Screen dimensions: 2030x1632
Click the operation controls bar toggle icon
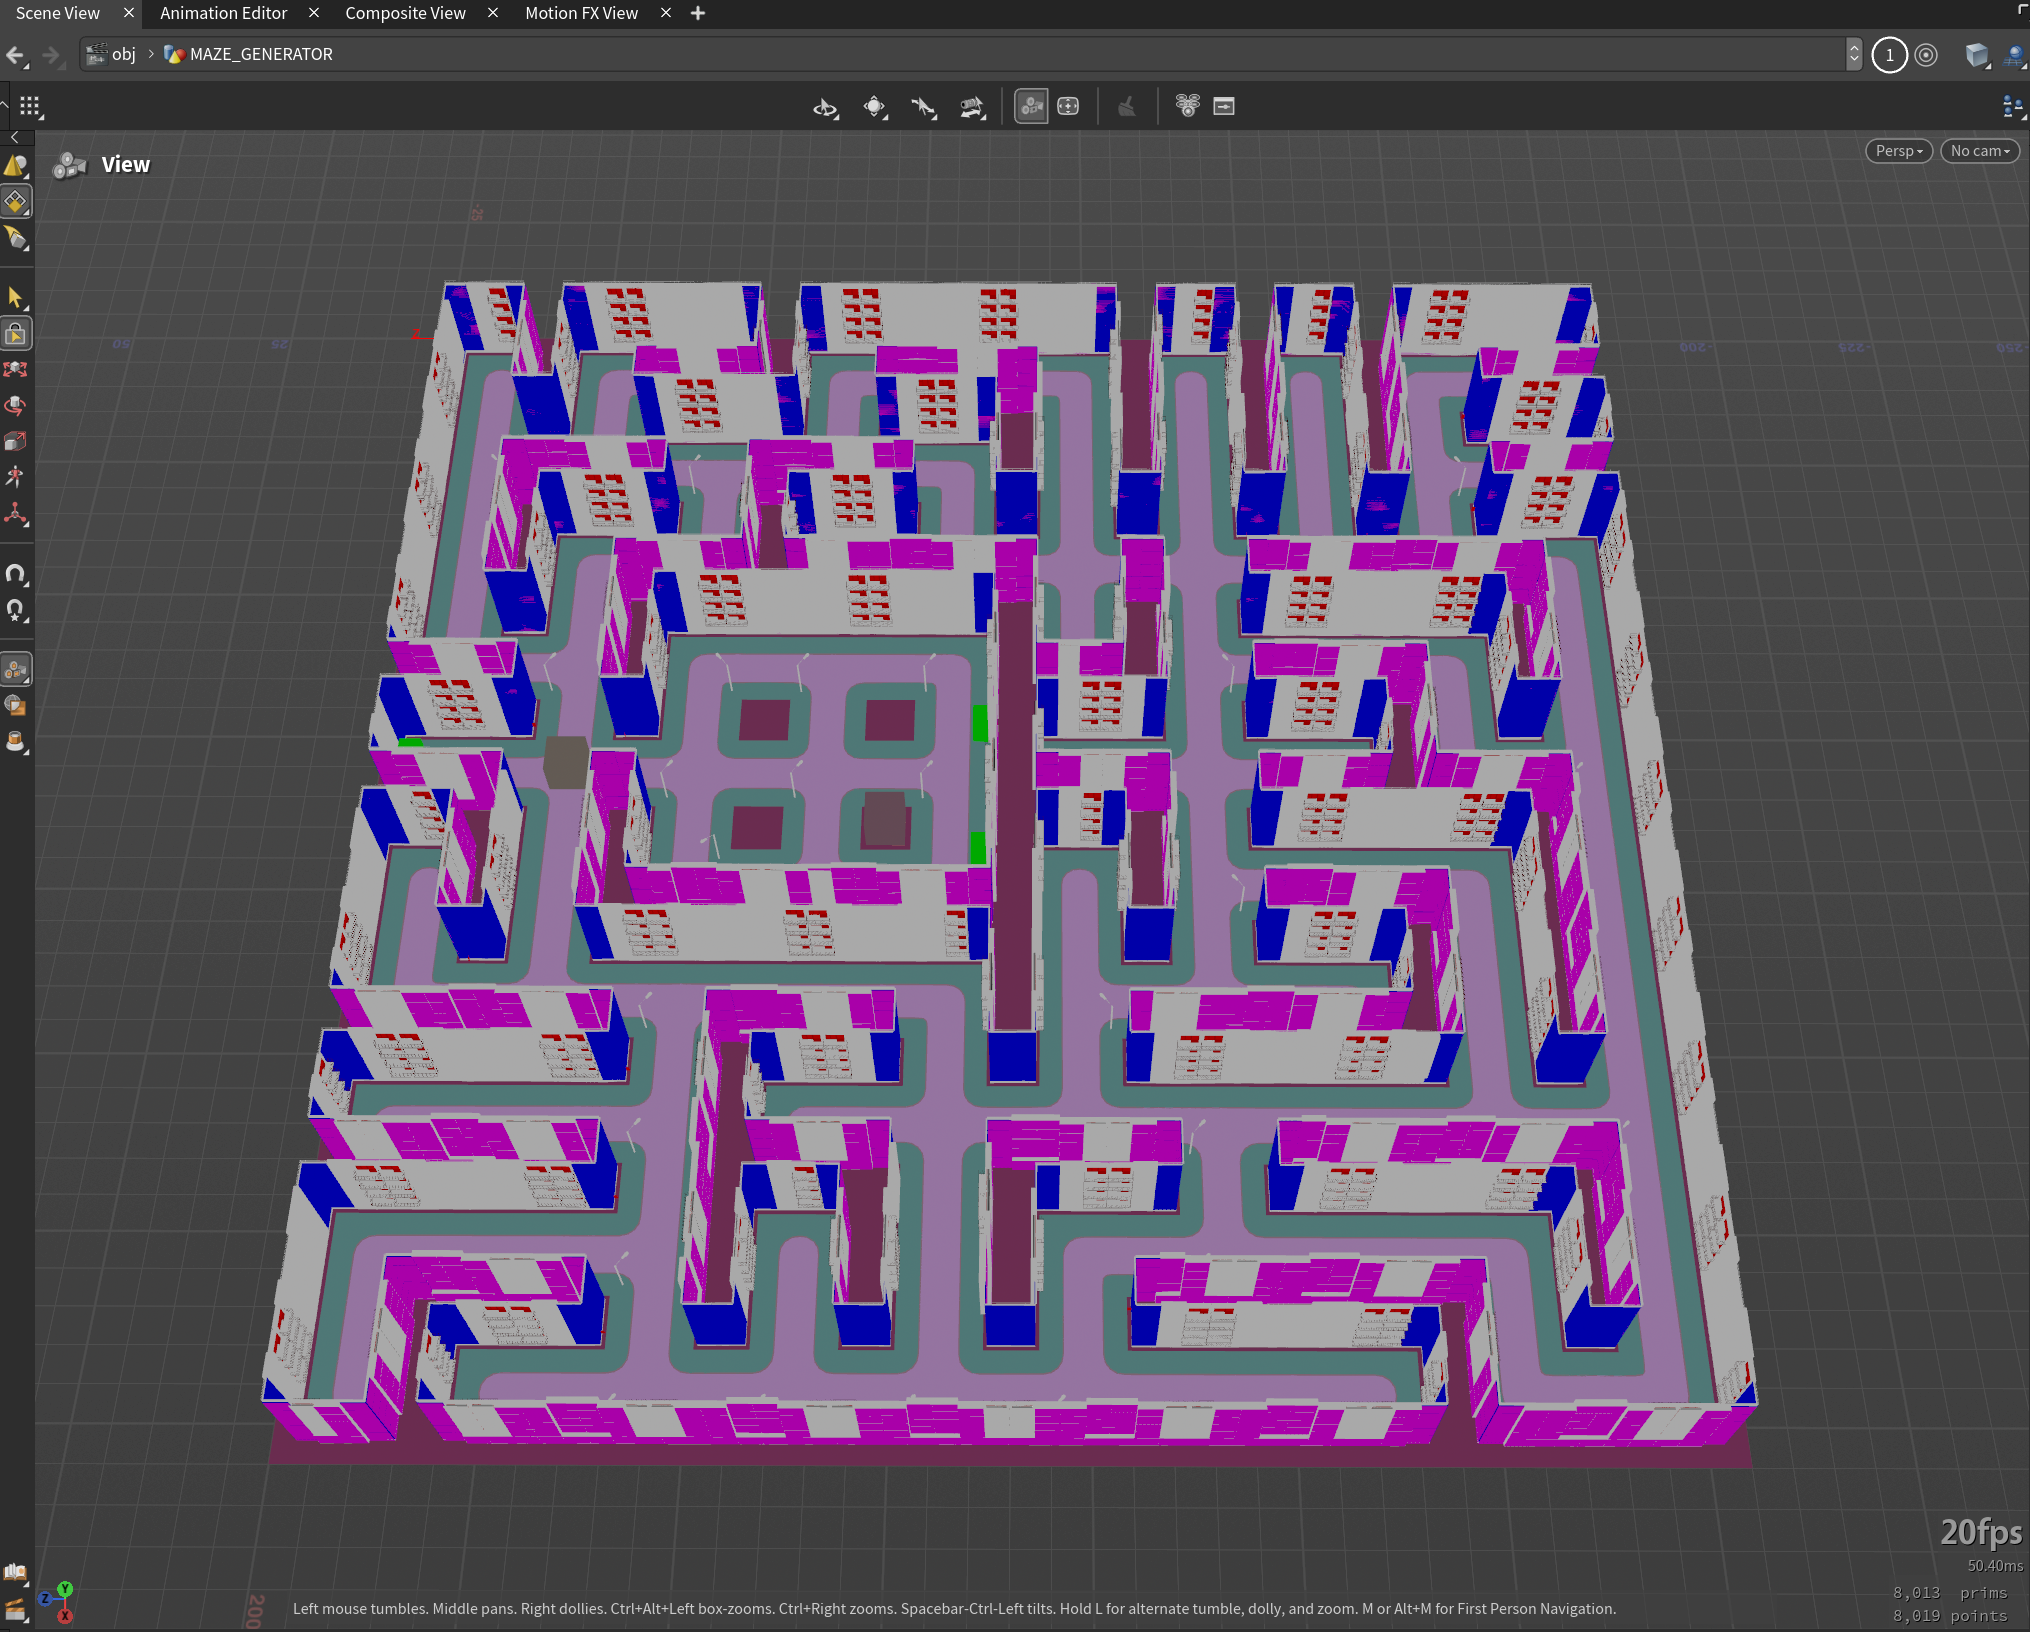1224,106
